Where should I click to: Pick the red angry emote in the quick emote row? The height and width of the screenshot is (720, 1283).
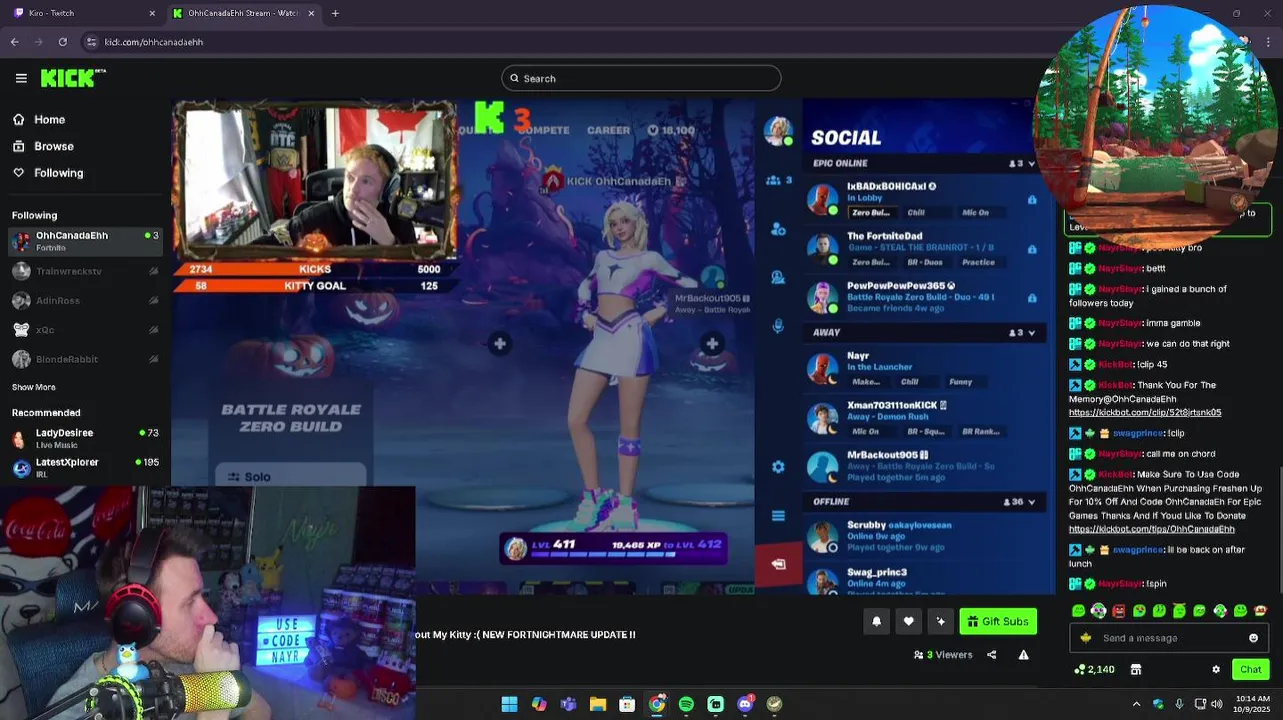[x=1118, y=610]
